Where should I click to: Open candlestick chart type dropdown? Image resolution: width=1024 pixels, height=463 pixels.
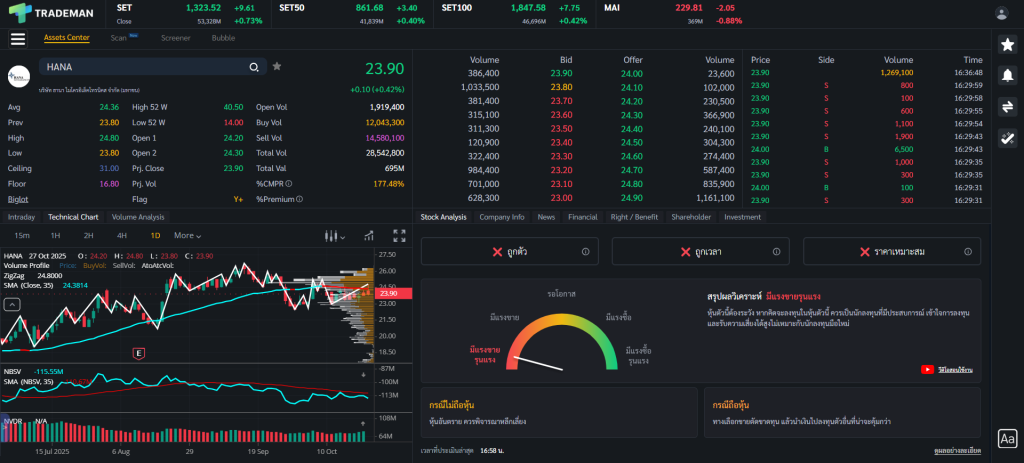334,236
